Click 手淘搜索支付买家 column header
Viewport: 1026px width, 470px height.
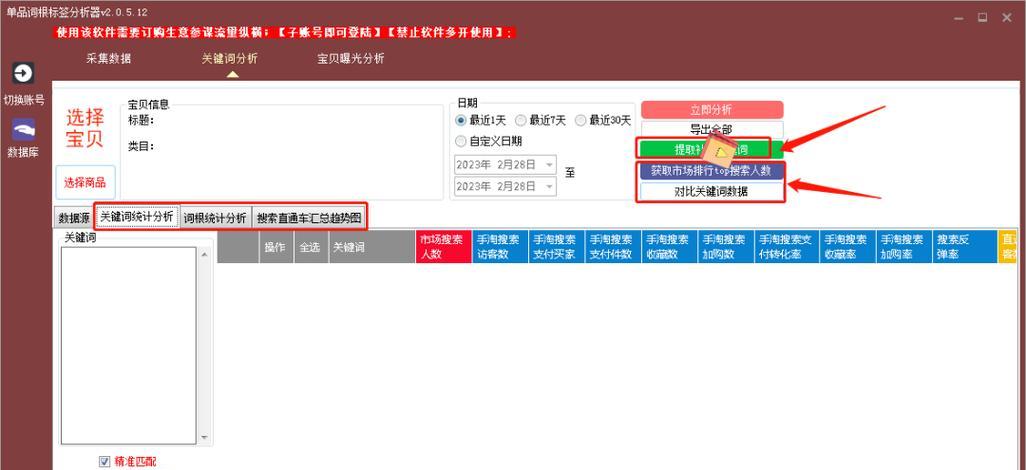[556, 247]
